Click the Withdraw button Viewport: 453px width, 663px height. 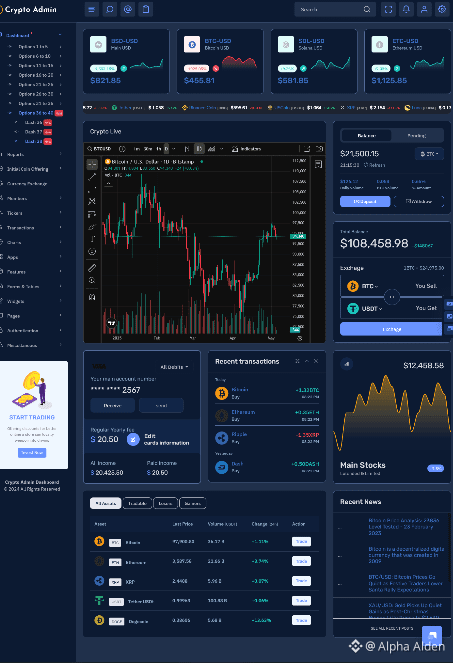pyautogui.click(x=419, y=201)
